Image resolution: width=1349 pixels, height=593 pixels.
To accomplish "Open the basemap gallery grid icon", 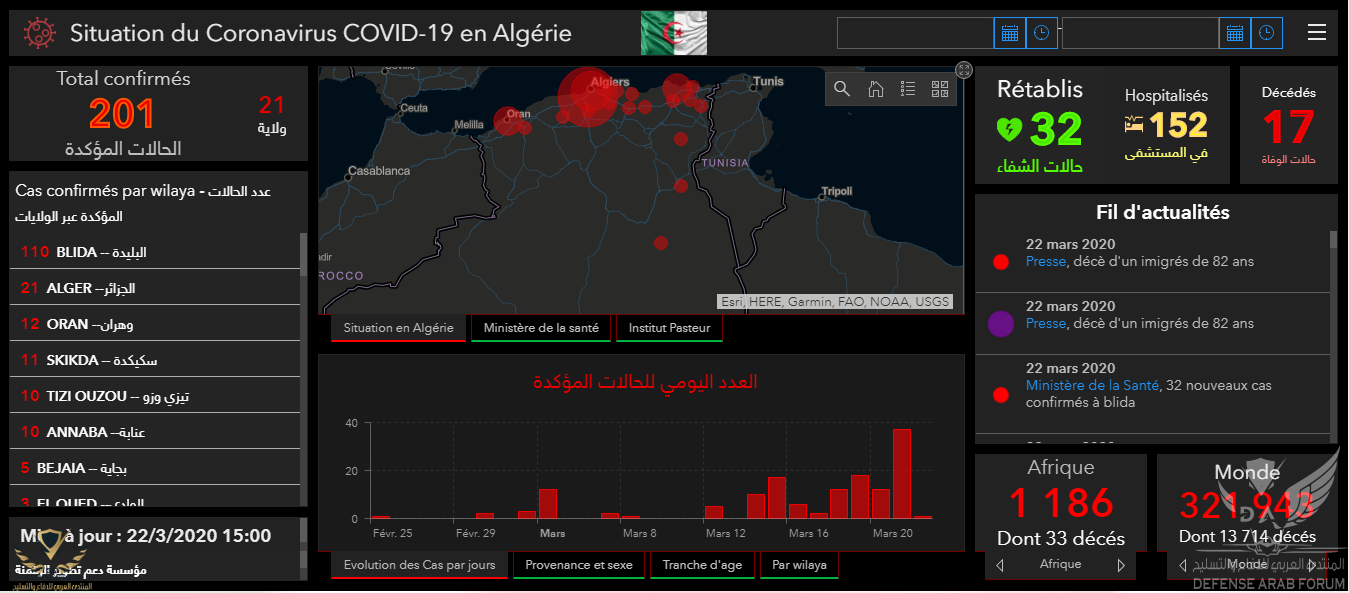I will tap(940, 89).
